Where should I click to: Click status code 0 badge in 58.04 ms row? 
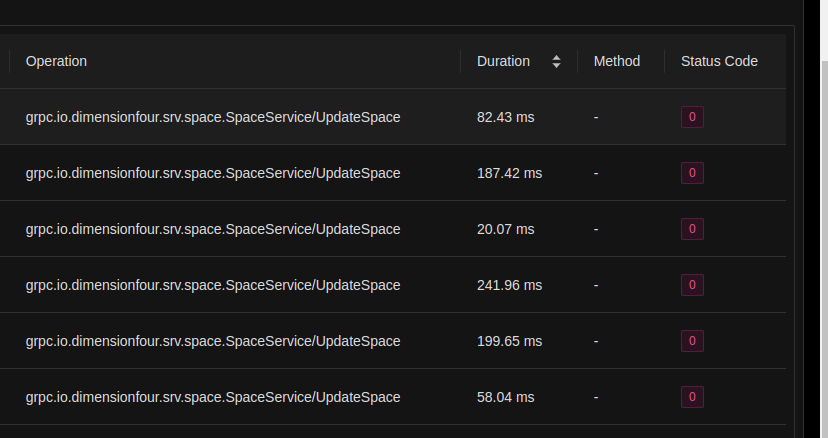point(692,397)
